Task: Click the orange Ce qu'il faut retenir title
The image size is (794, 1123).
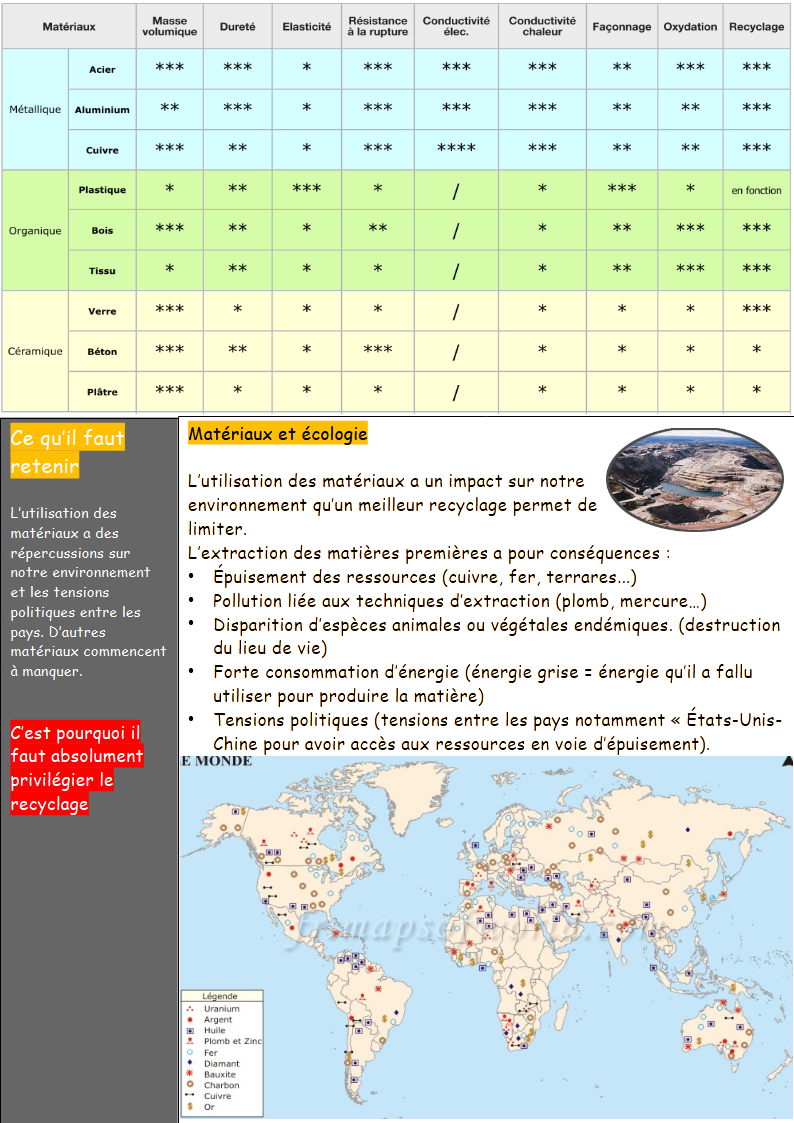Action: [x=67, y=452]
